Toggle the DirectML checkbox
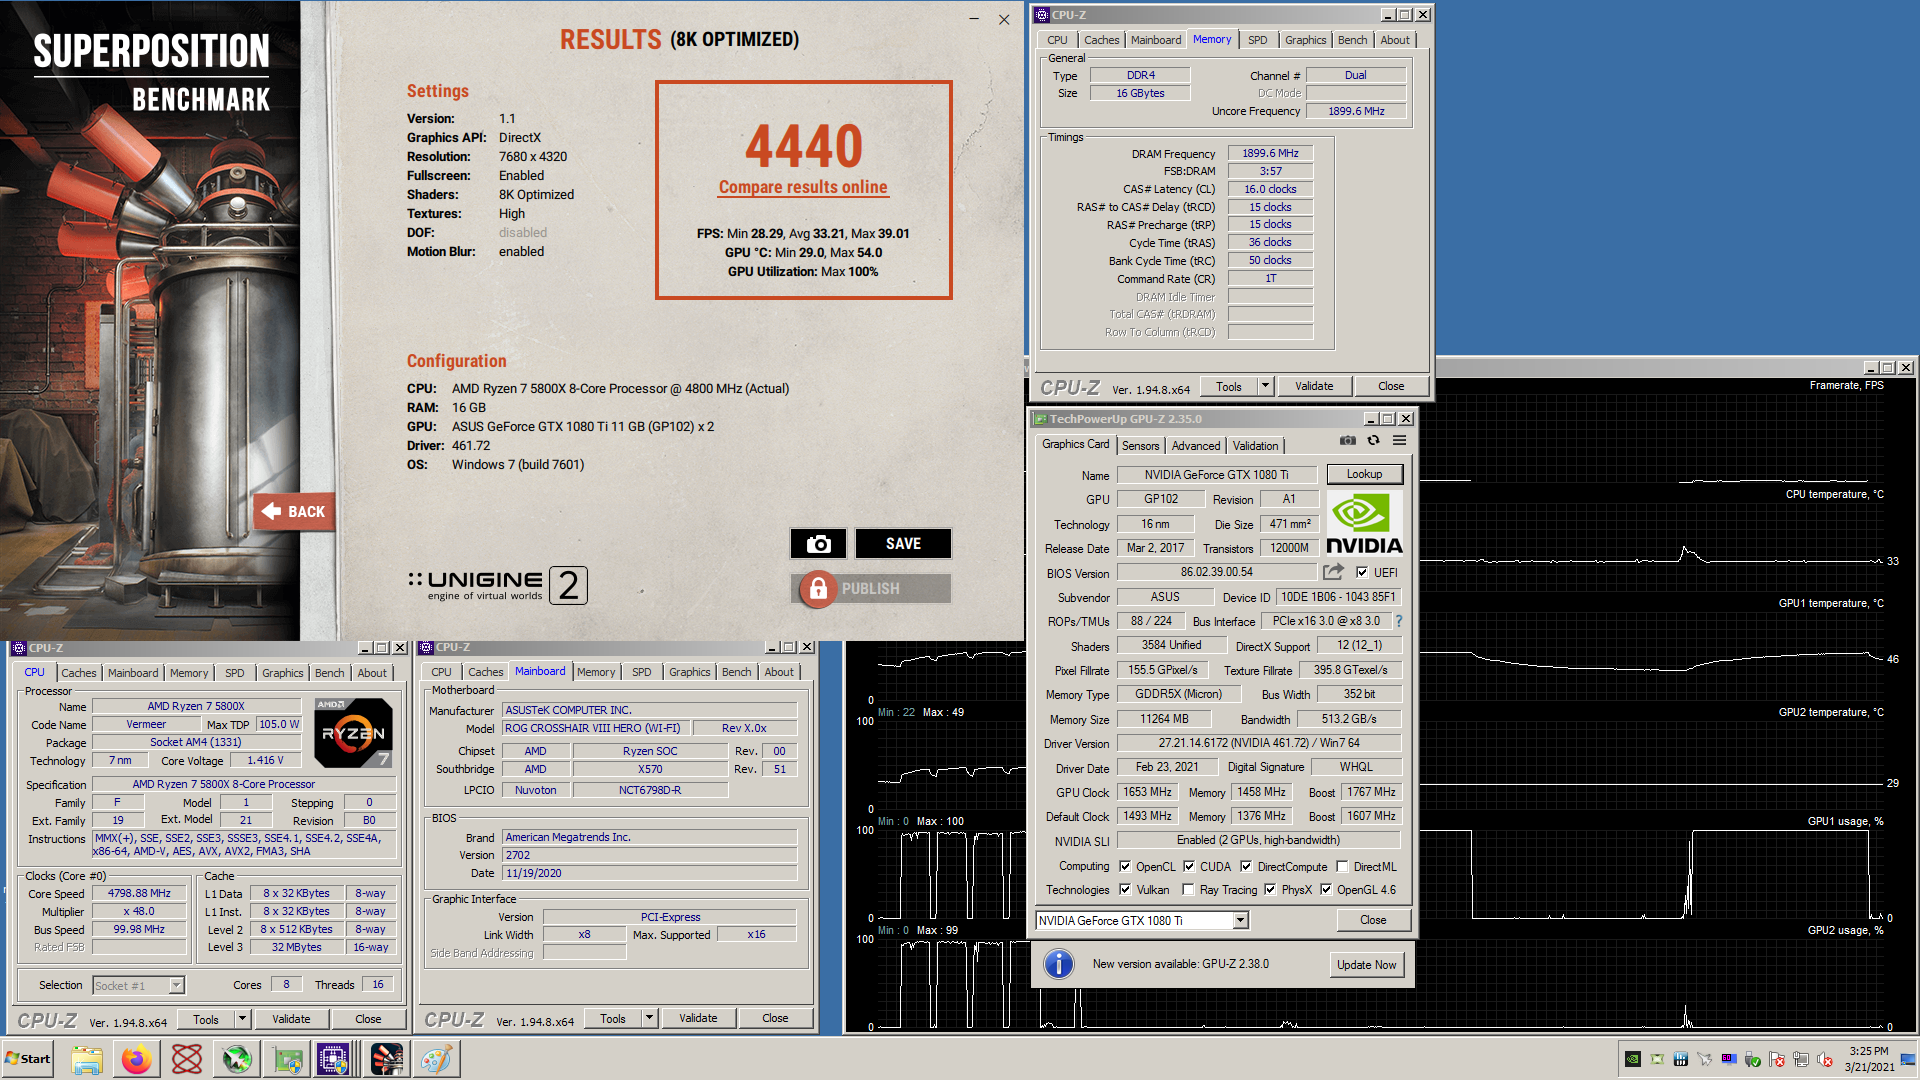Screen dimensions: 1920x1080 click(1342, 866)
